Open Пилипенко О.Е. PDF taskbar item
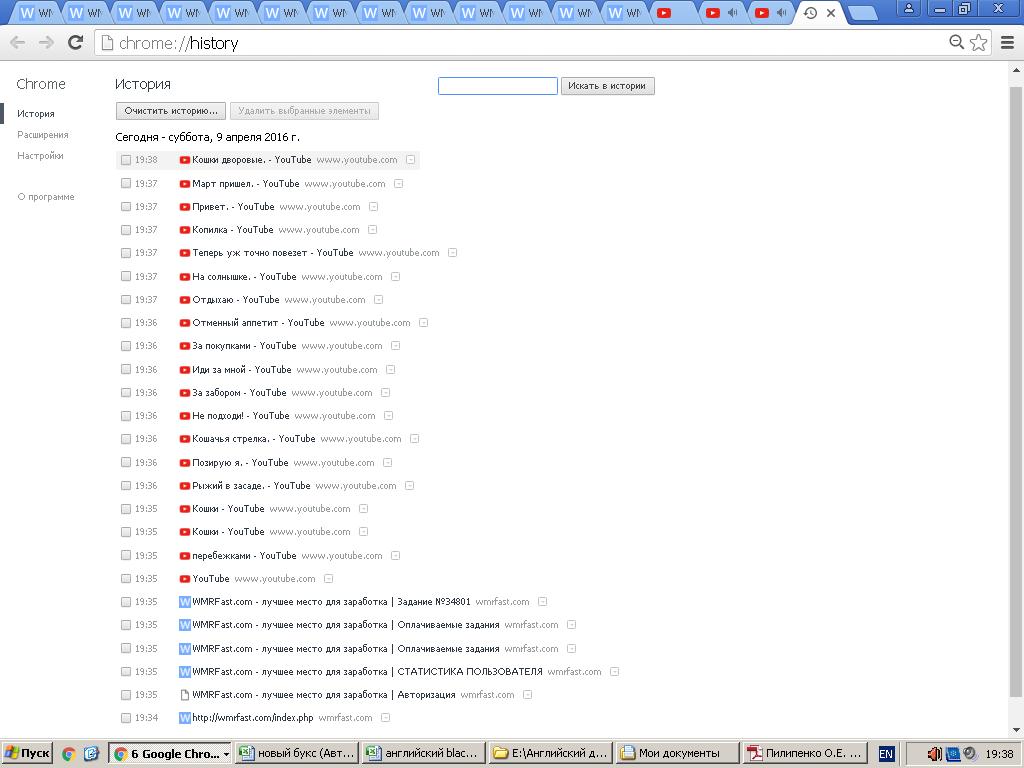Screen dimensions: 1024x768 [805, 754]
